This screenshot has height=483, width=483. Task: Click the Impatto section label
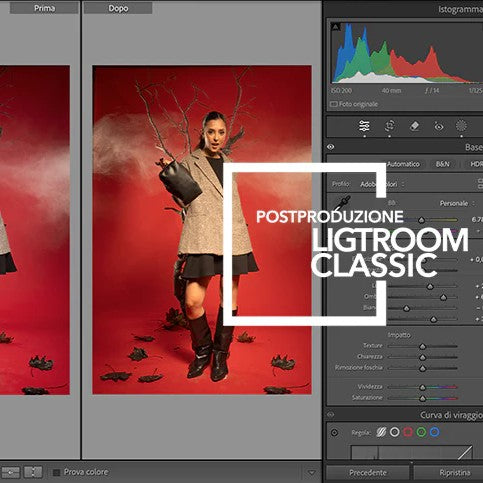399,335
